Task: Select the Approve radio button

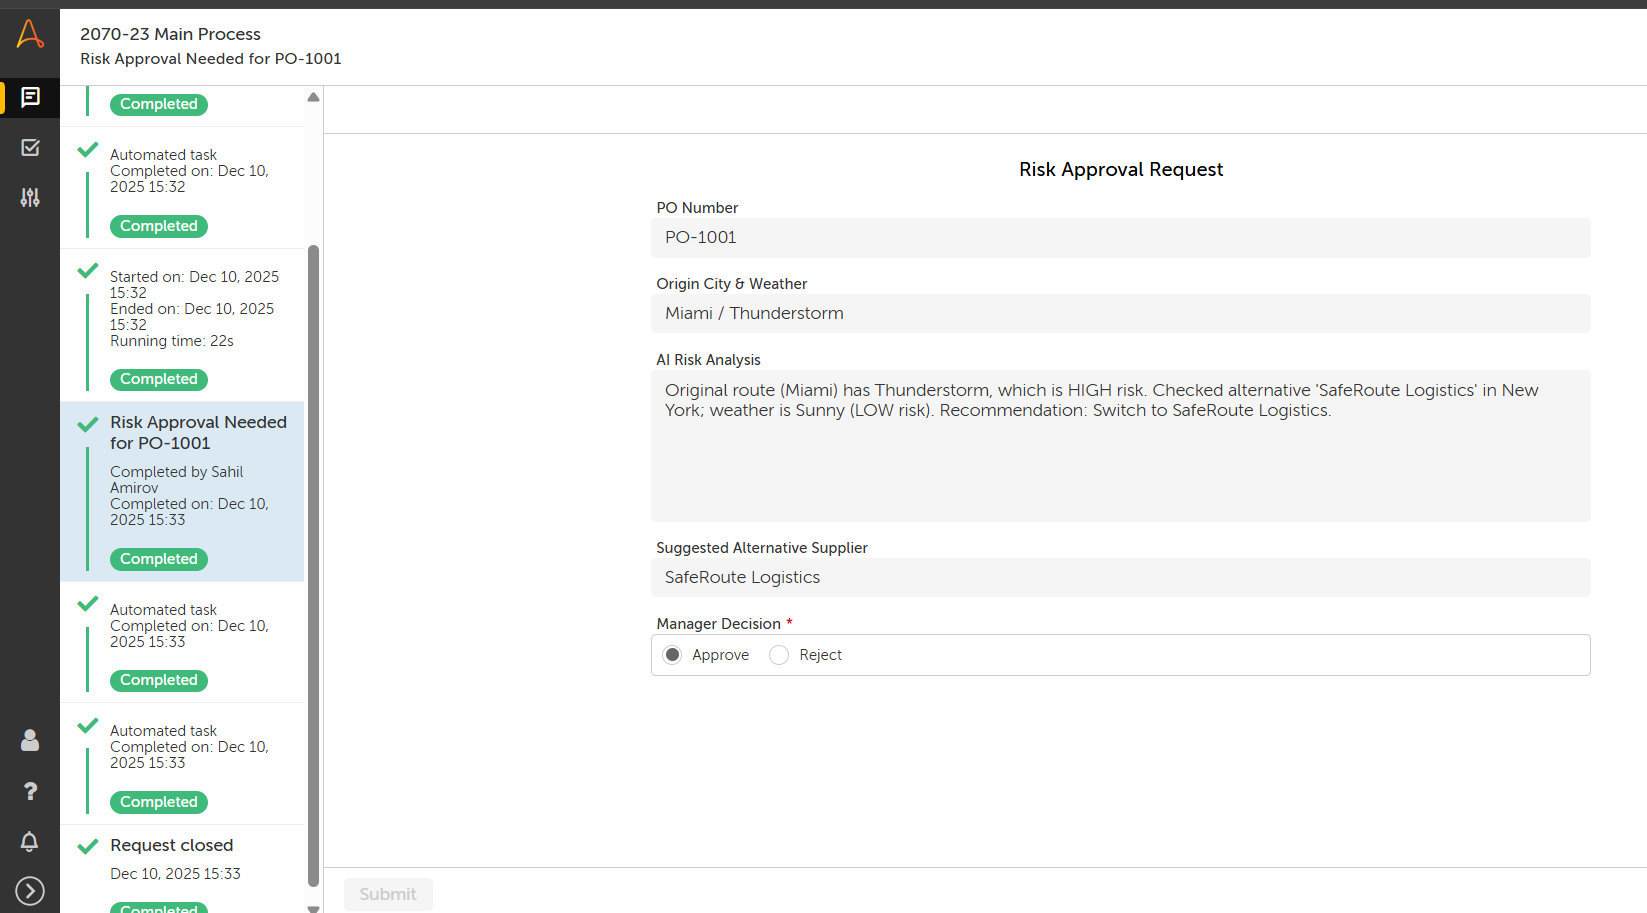Action: (x=673, y=655)
